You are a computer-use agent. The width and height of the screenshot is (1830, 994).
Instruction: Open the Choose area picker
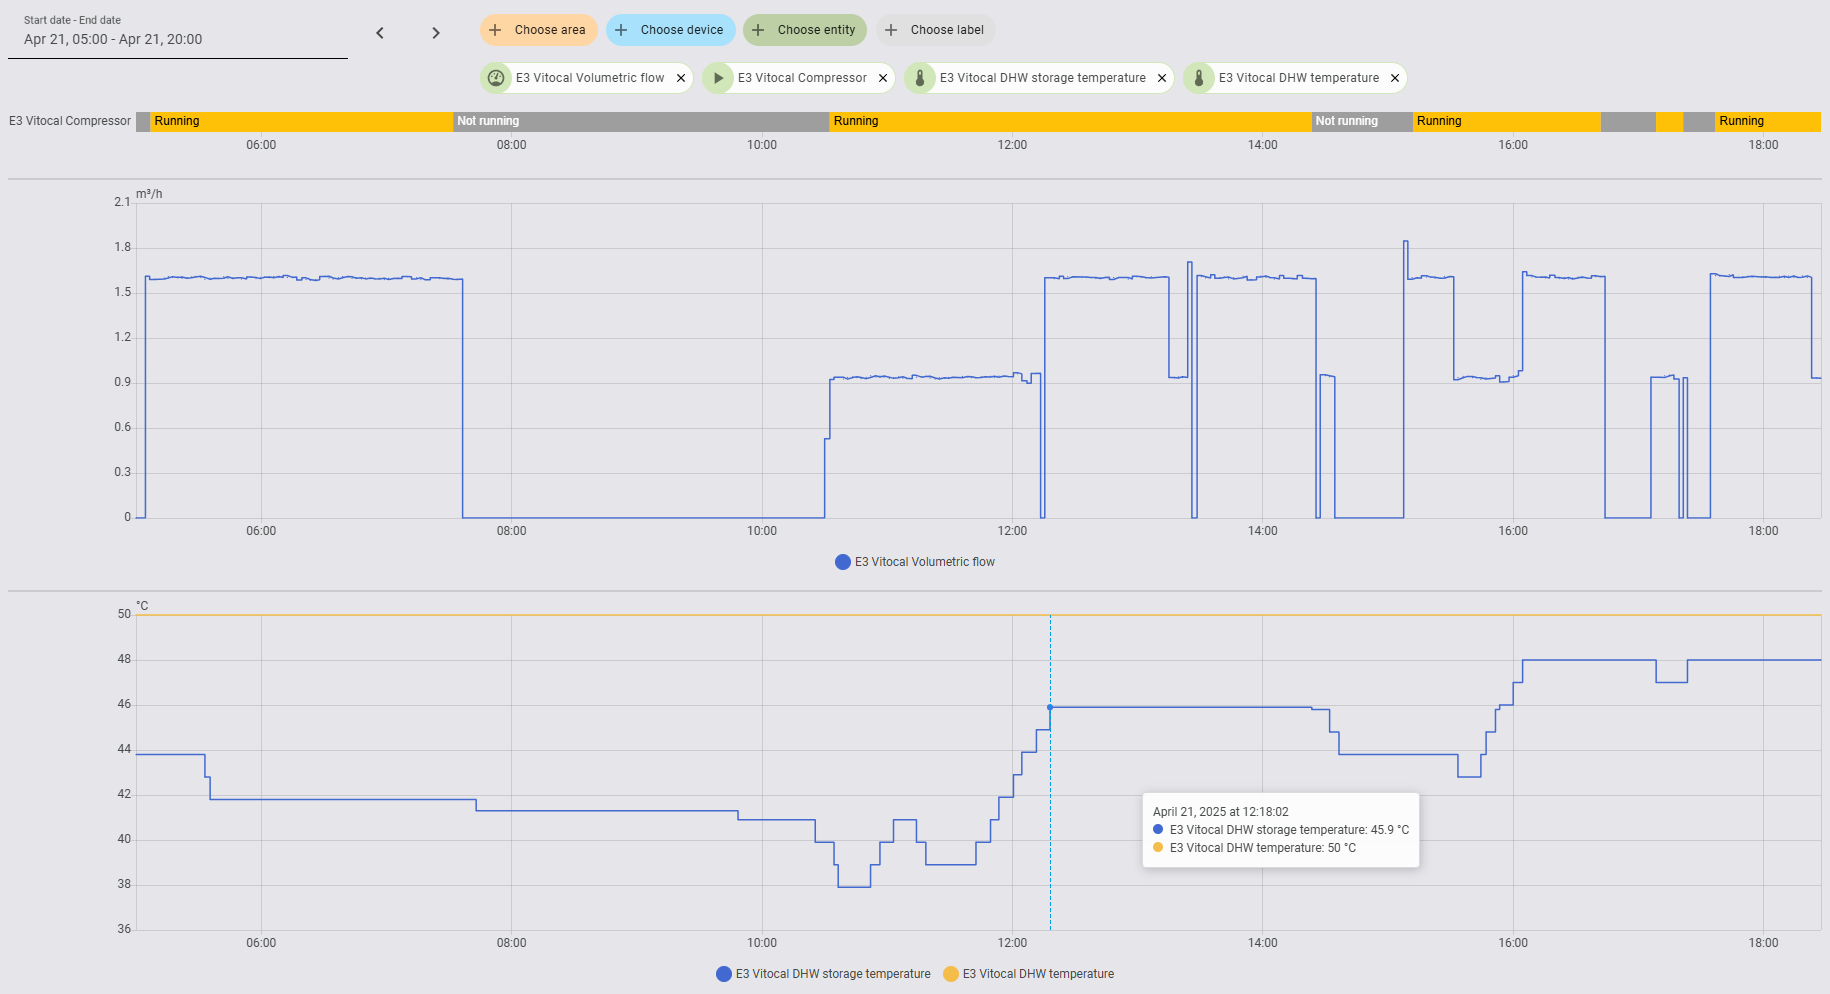pos(538,30)
